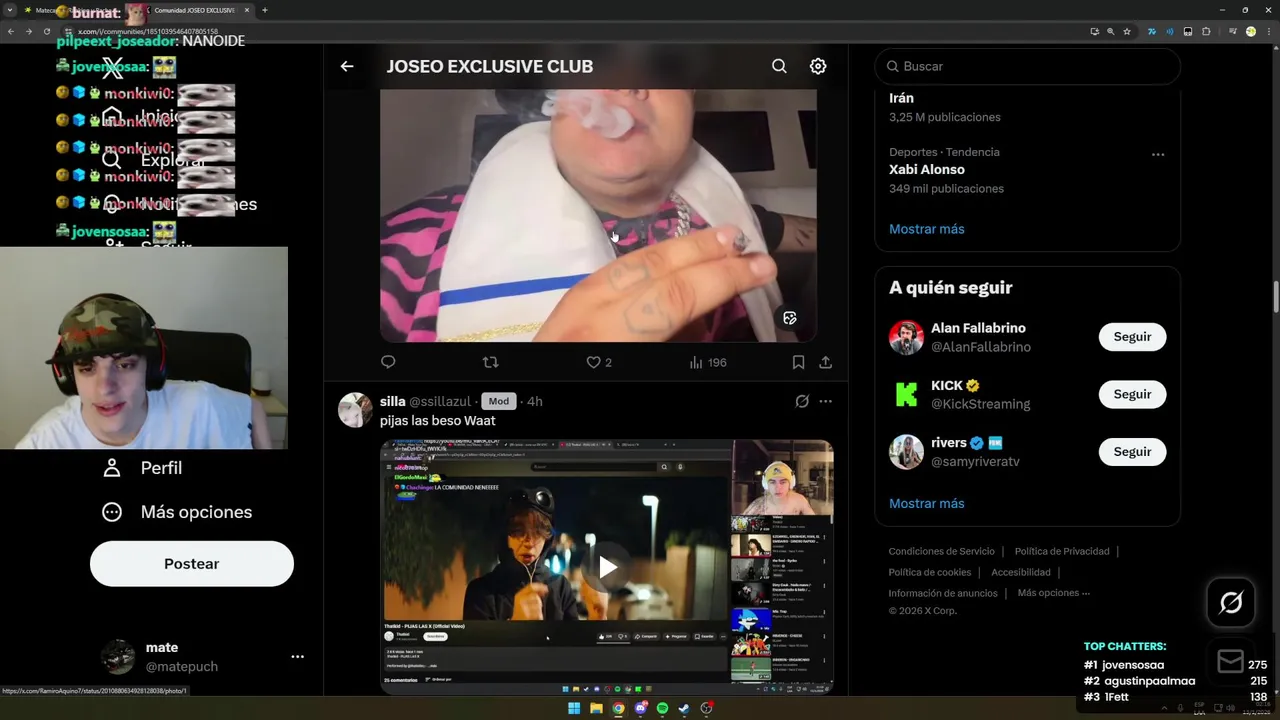Reply to the smoking video post
1280x720 pixels.
click(388, 362)
